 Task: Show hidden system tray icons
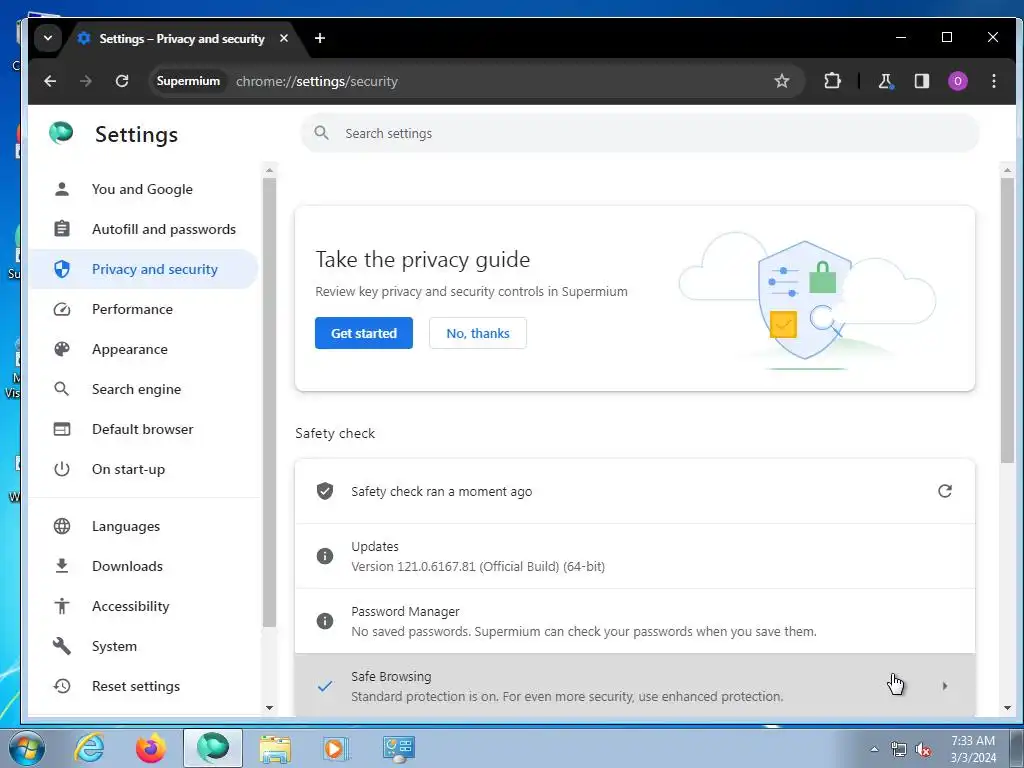pos(874,749)
